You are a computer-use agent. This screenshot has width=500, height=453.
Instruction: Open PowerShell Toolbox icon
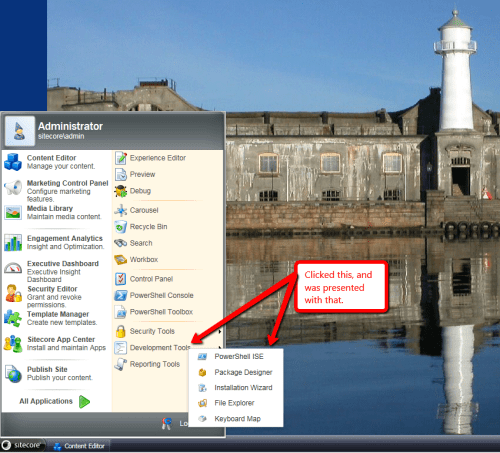pos(120,312)
